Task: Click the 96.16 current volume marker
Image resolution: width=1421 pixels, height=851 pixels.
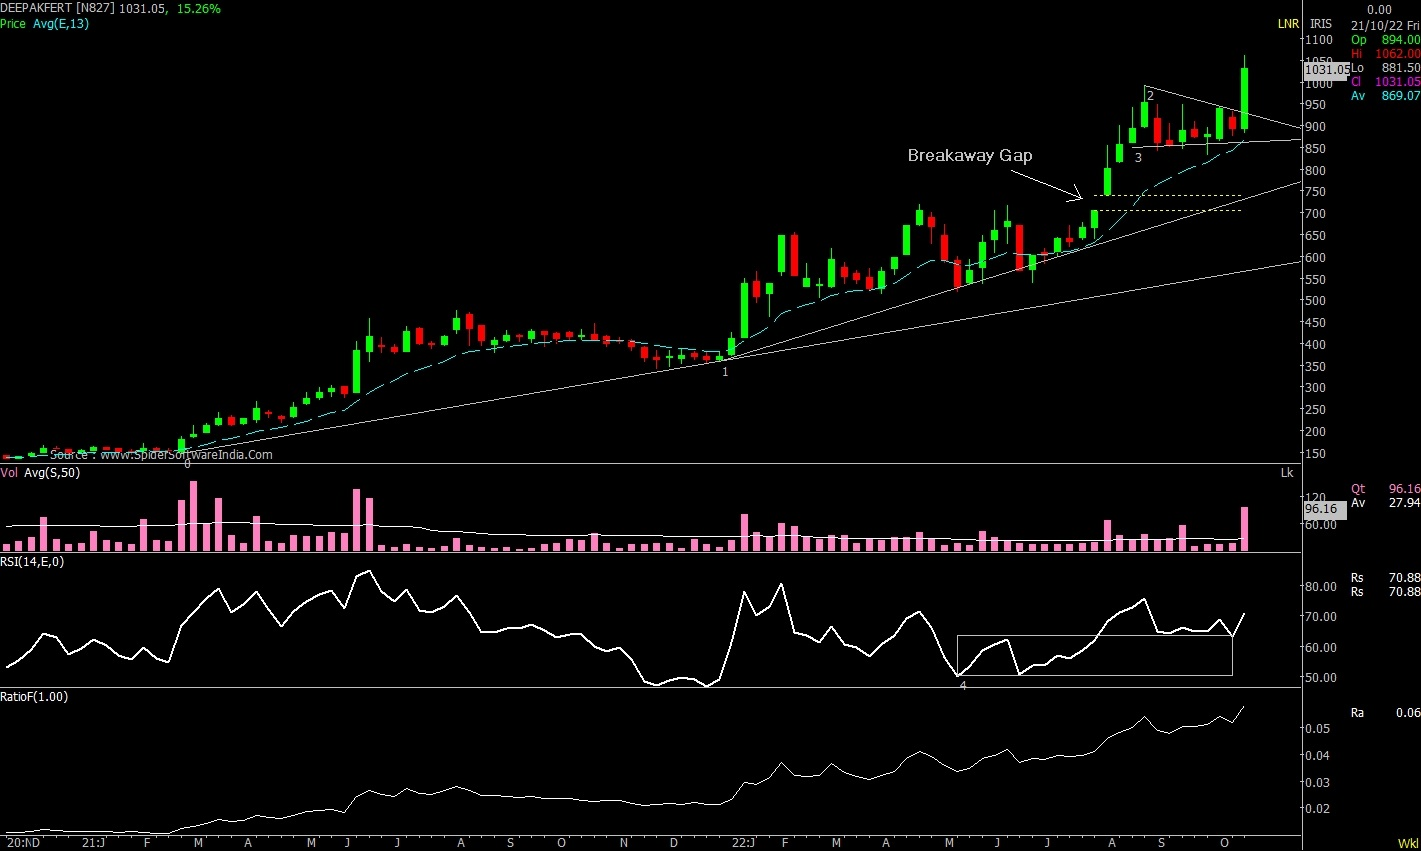Action: [1320, 508]
